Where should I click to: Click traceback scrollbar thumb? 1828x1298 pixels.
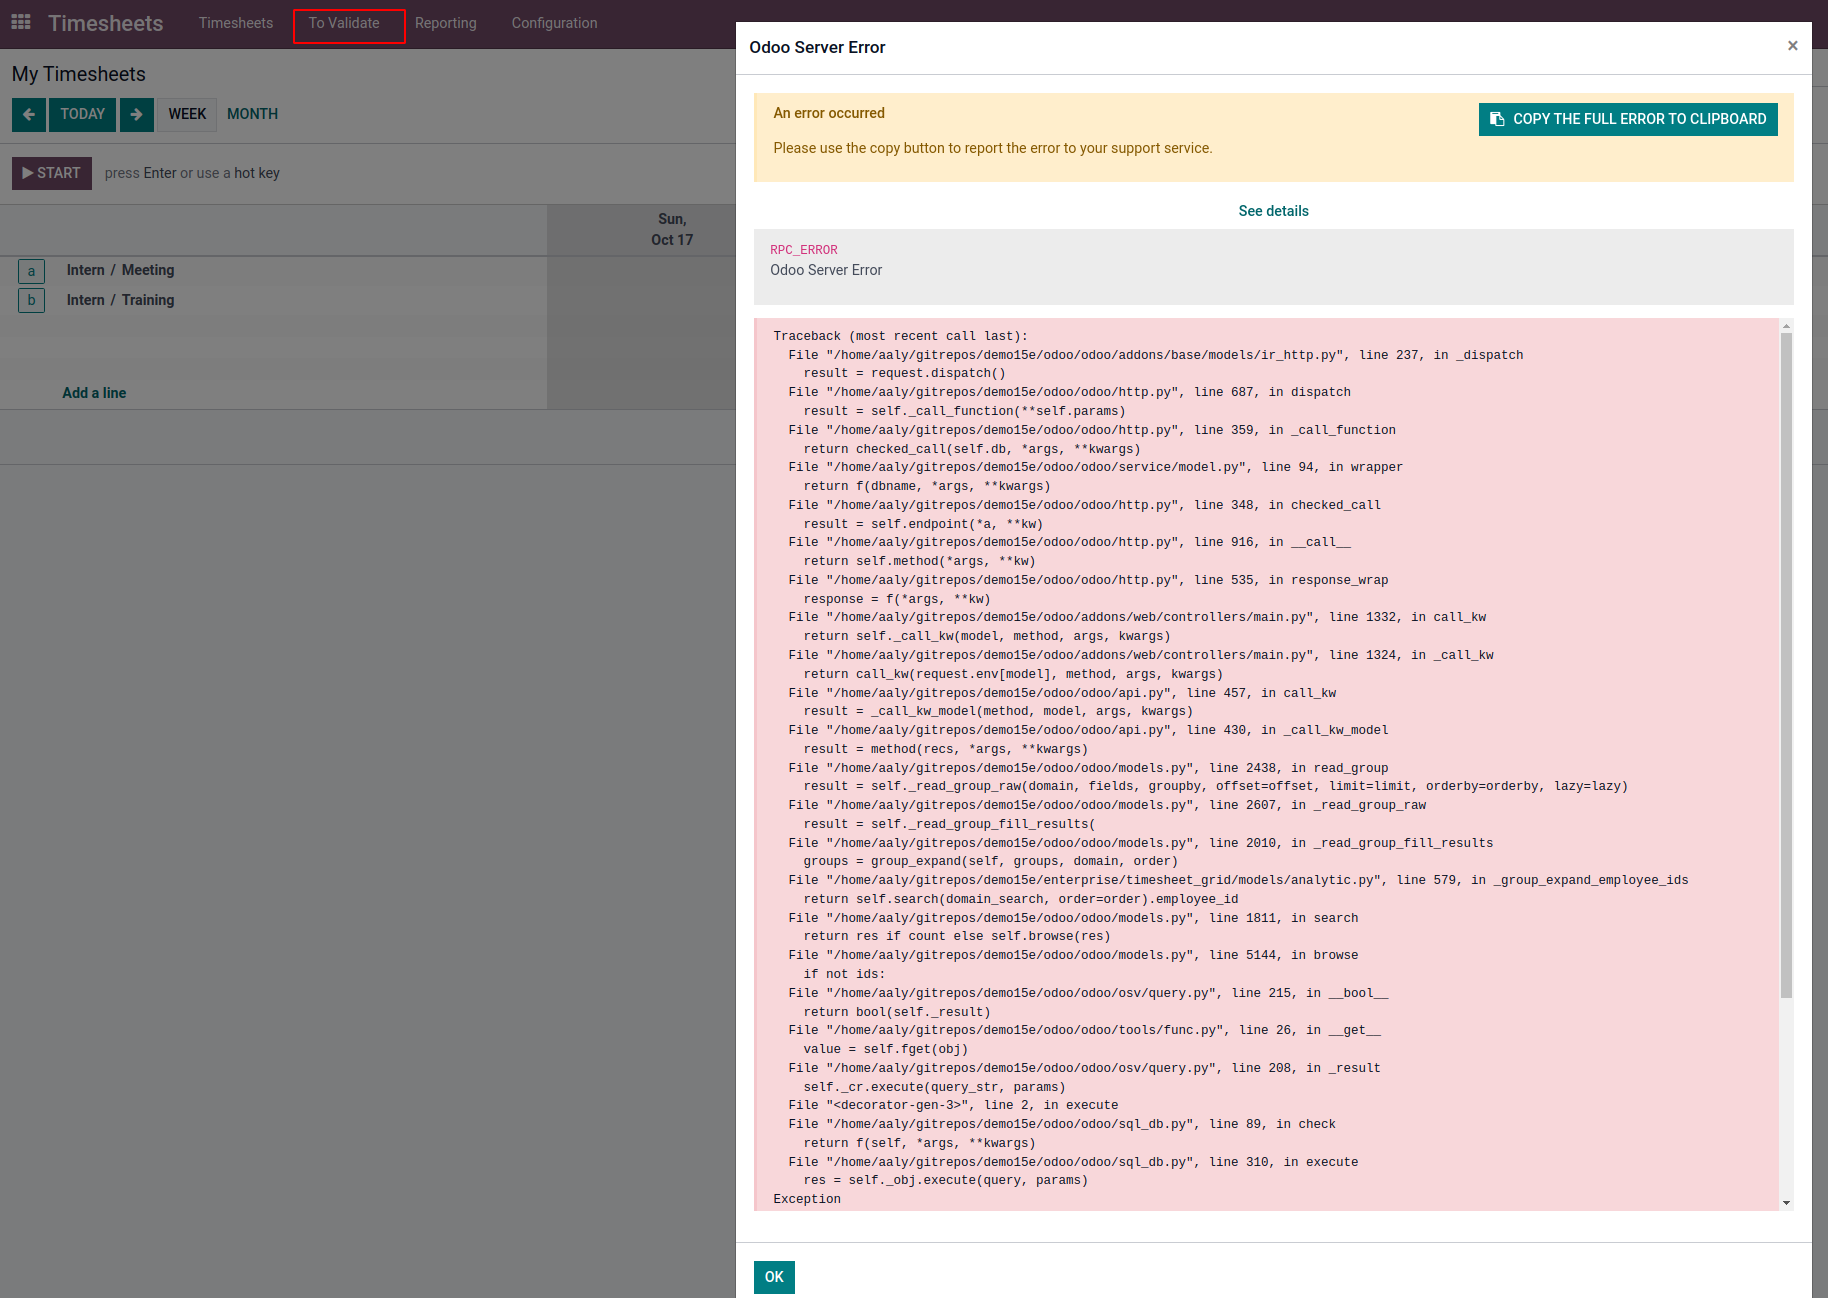(1786, 665)
